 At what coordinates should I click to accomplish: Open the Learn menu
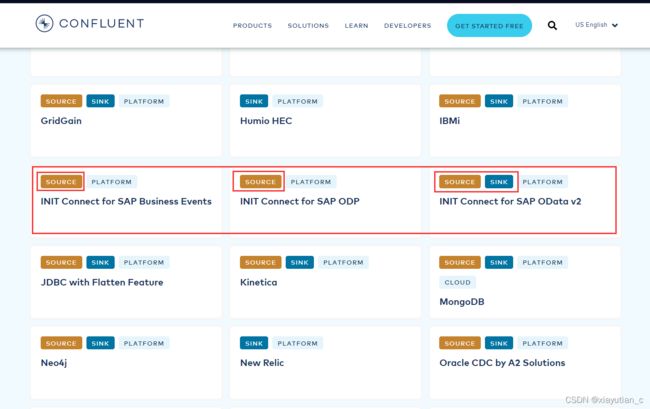pos(356,26)
